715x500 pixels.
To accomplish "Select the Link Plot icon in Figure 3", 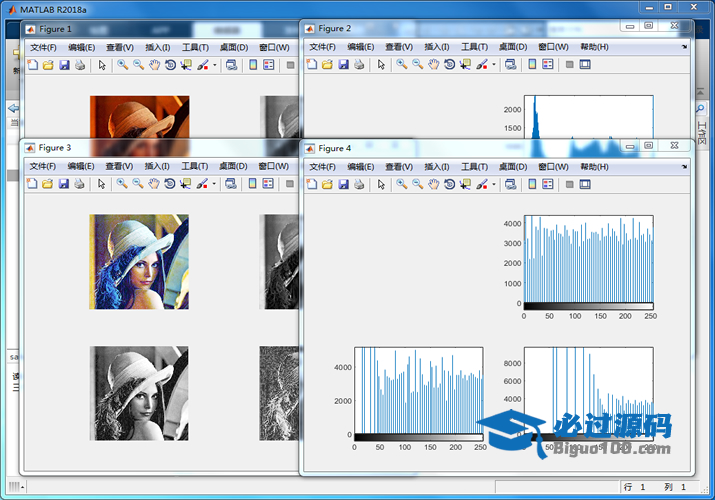I will click(x=231, y=184).
